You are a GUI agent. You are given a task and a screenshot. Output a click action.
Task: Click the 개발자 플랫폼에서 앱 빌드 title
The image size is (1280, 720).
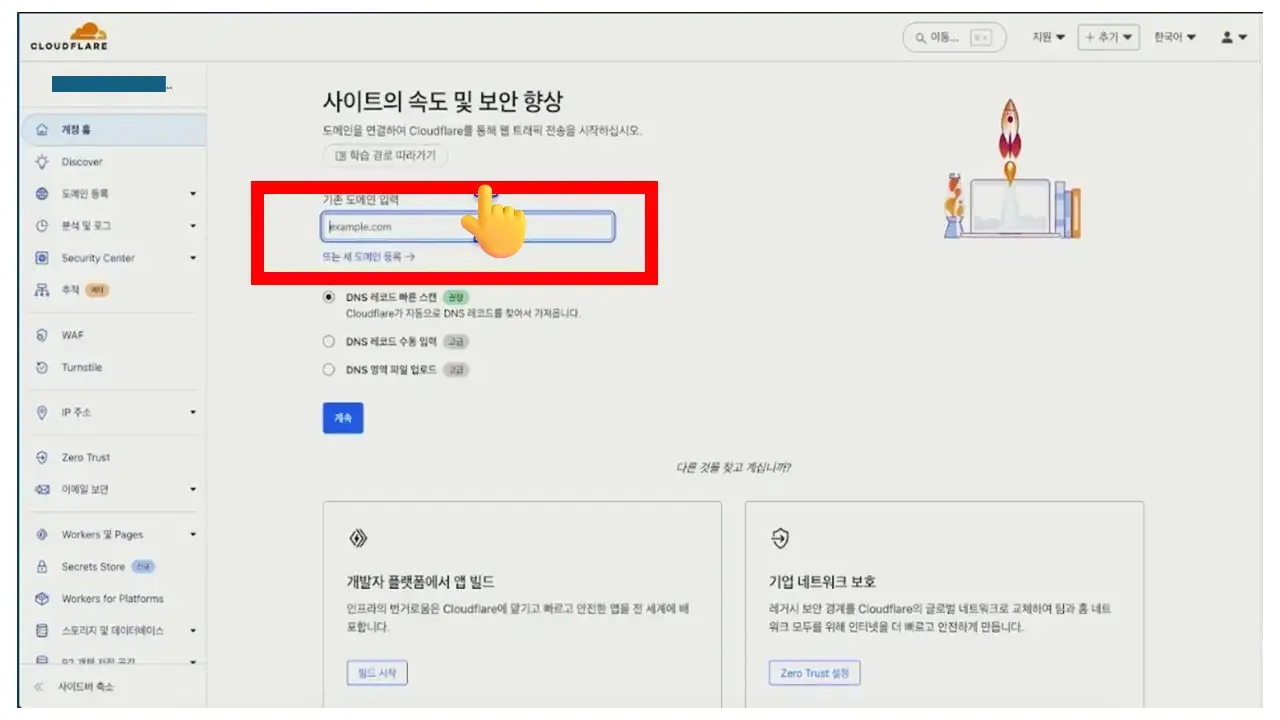pyautogui.click(x=421, y=582)
